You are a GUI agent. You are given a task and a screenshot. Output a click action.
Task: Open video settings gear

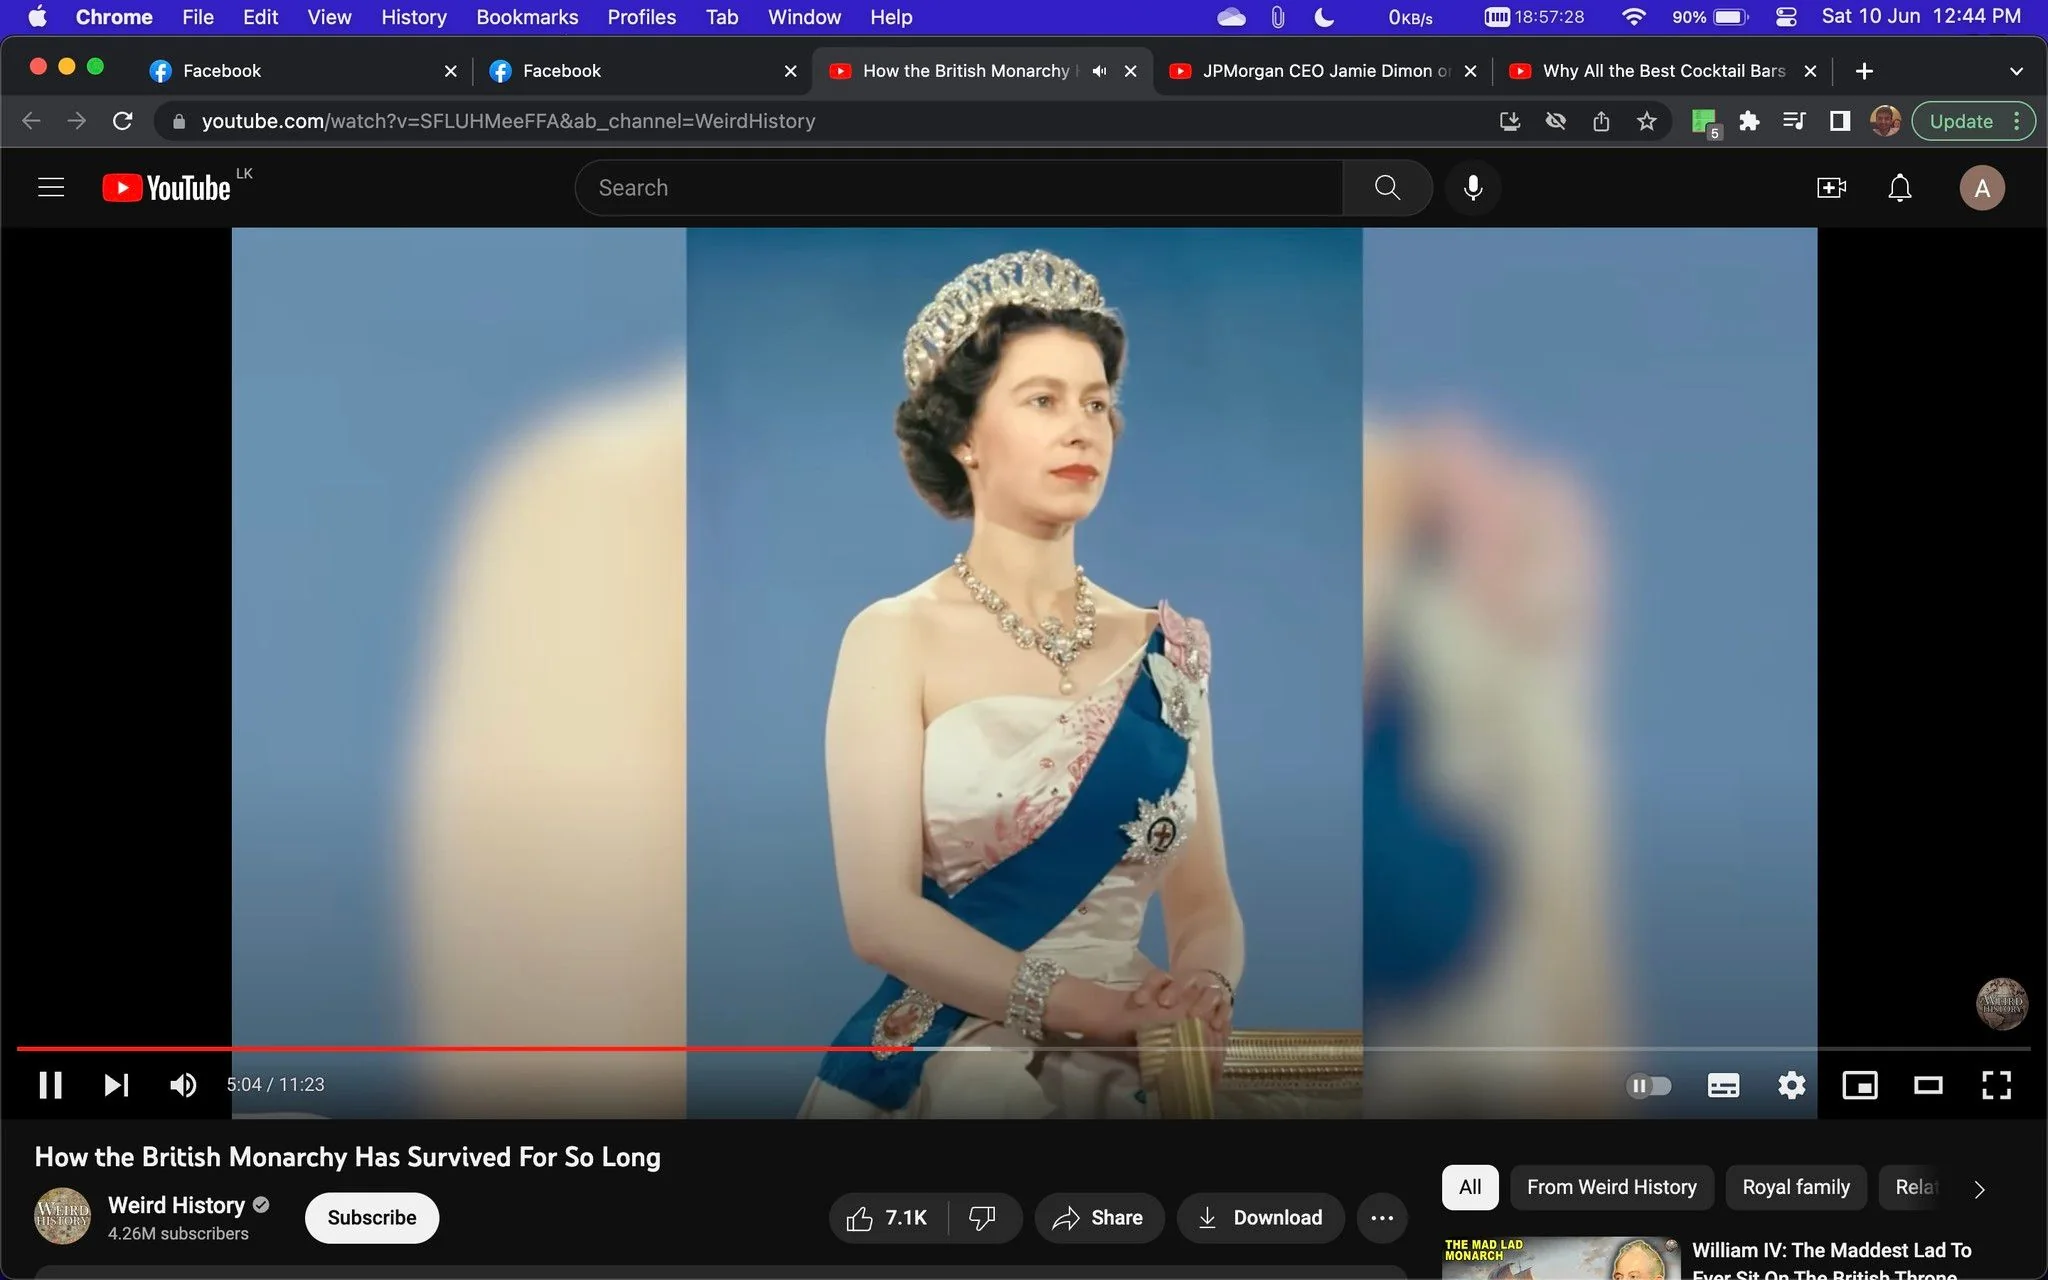(x=1791, y=1085)
